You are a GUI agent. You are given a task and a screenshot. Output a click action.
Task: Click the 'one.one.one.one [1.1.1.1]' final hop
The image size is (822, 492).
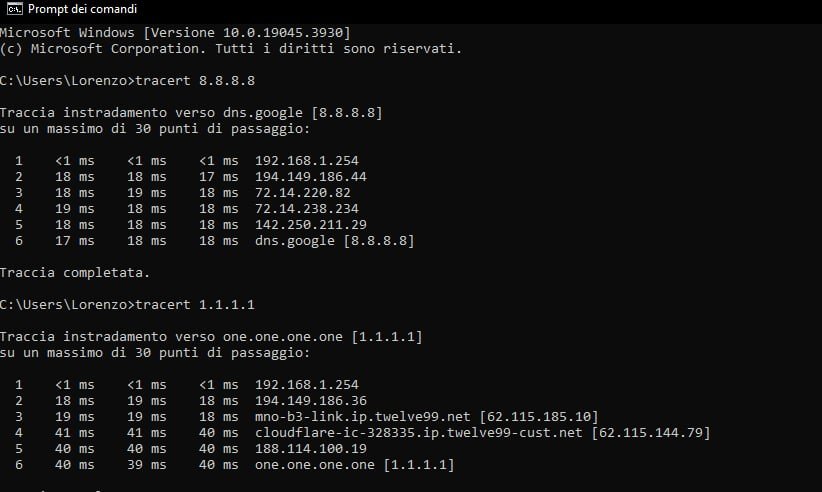[x=354, y=465]
